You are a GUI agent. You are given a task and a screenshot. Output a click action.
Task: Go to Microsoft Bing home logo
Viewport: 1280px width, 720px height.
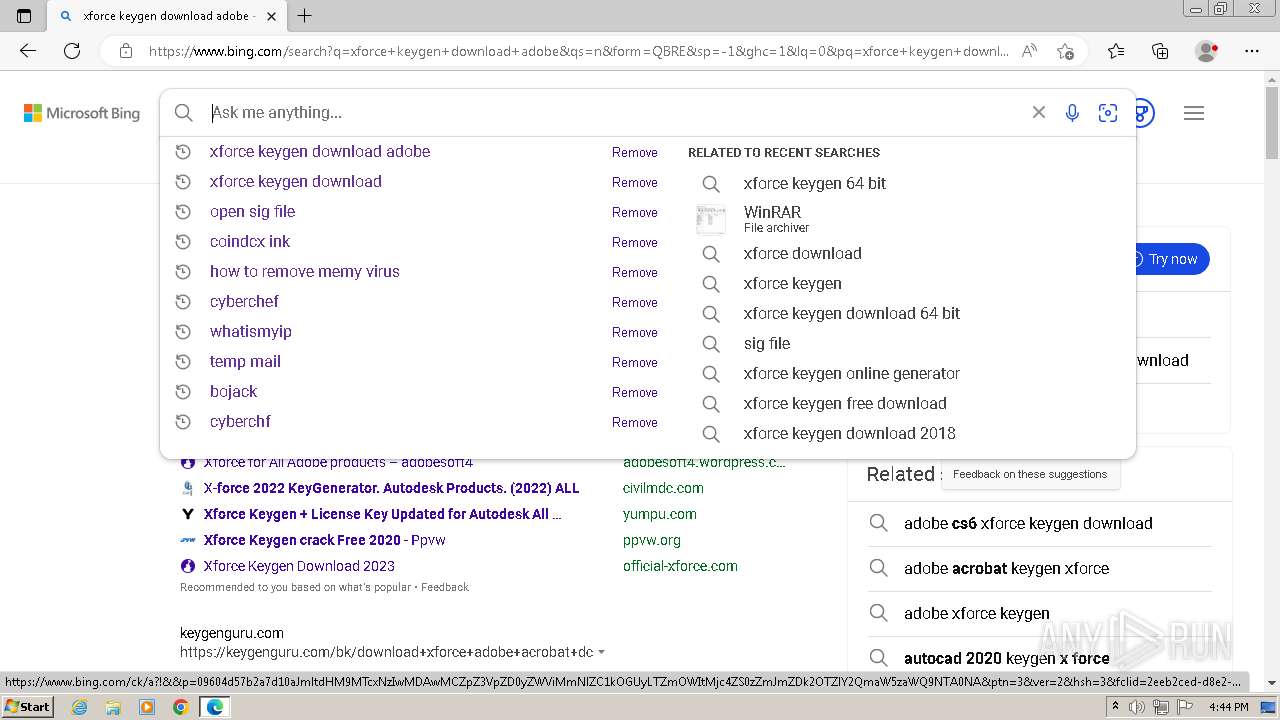point(82,113)
